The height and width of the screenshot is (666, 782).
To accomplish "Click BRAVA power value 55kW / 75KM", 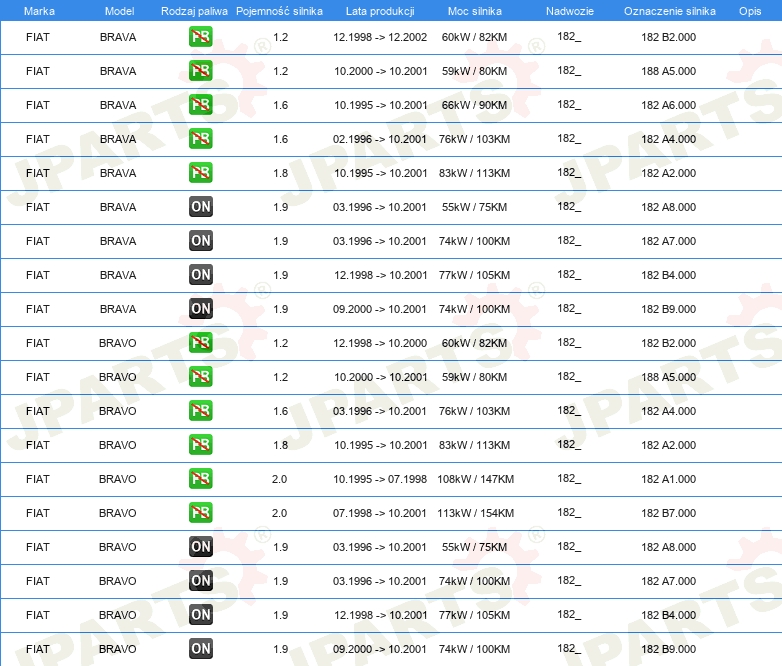I will [474, 207].
